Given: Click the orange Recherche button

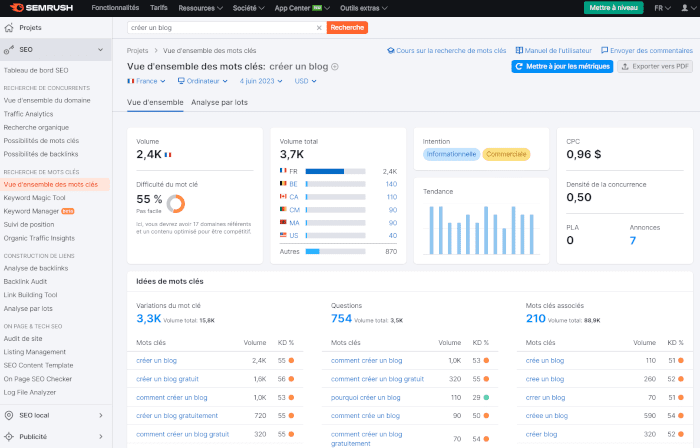Looking at the screenshot, I should (x=347, y=28).
